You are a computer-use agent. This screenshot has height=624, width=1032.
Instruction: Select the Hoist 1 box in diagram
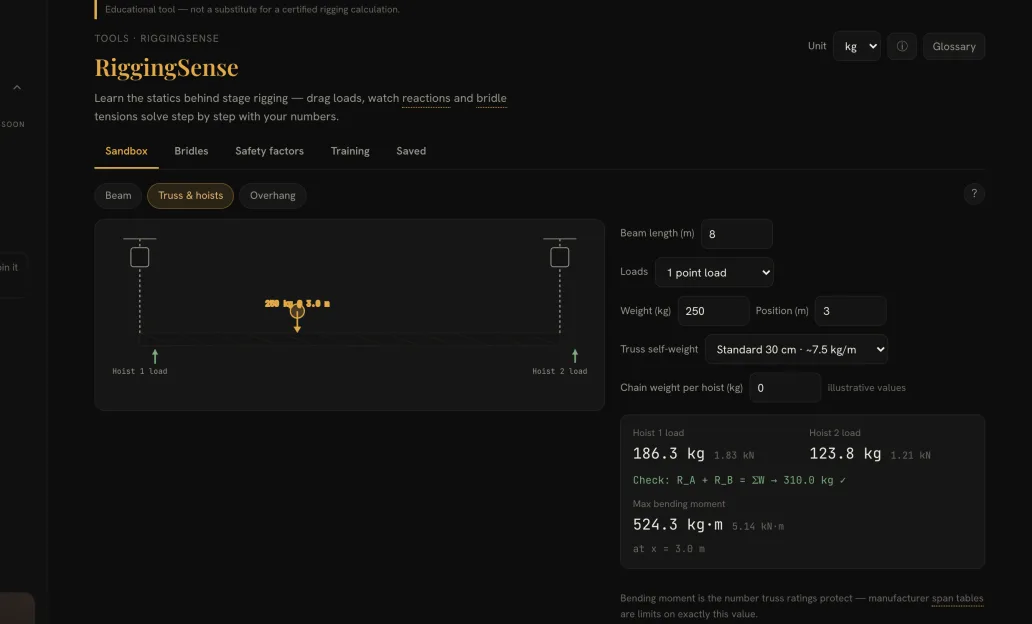140,257
